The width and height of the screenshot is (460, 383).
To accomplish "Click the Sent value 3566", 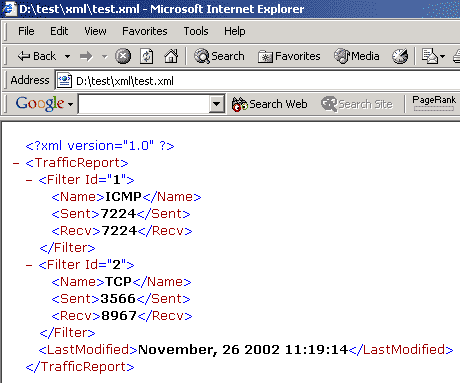I will click(118, 299).
